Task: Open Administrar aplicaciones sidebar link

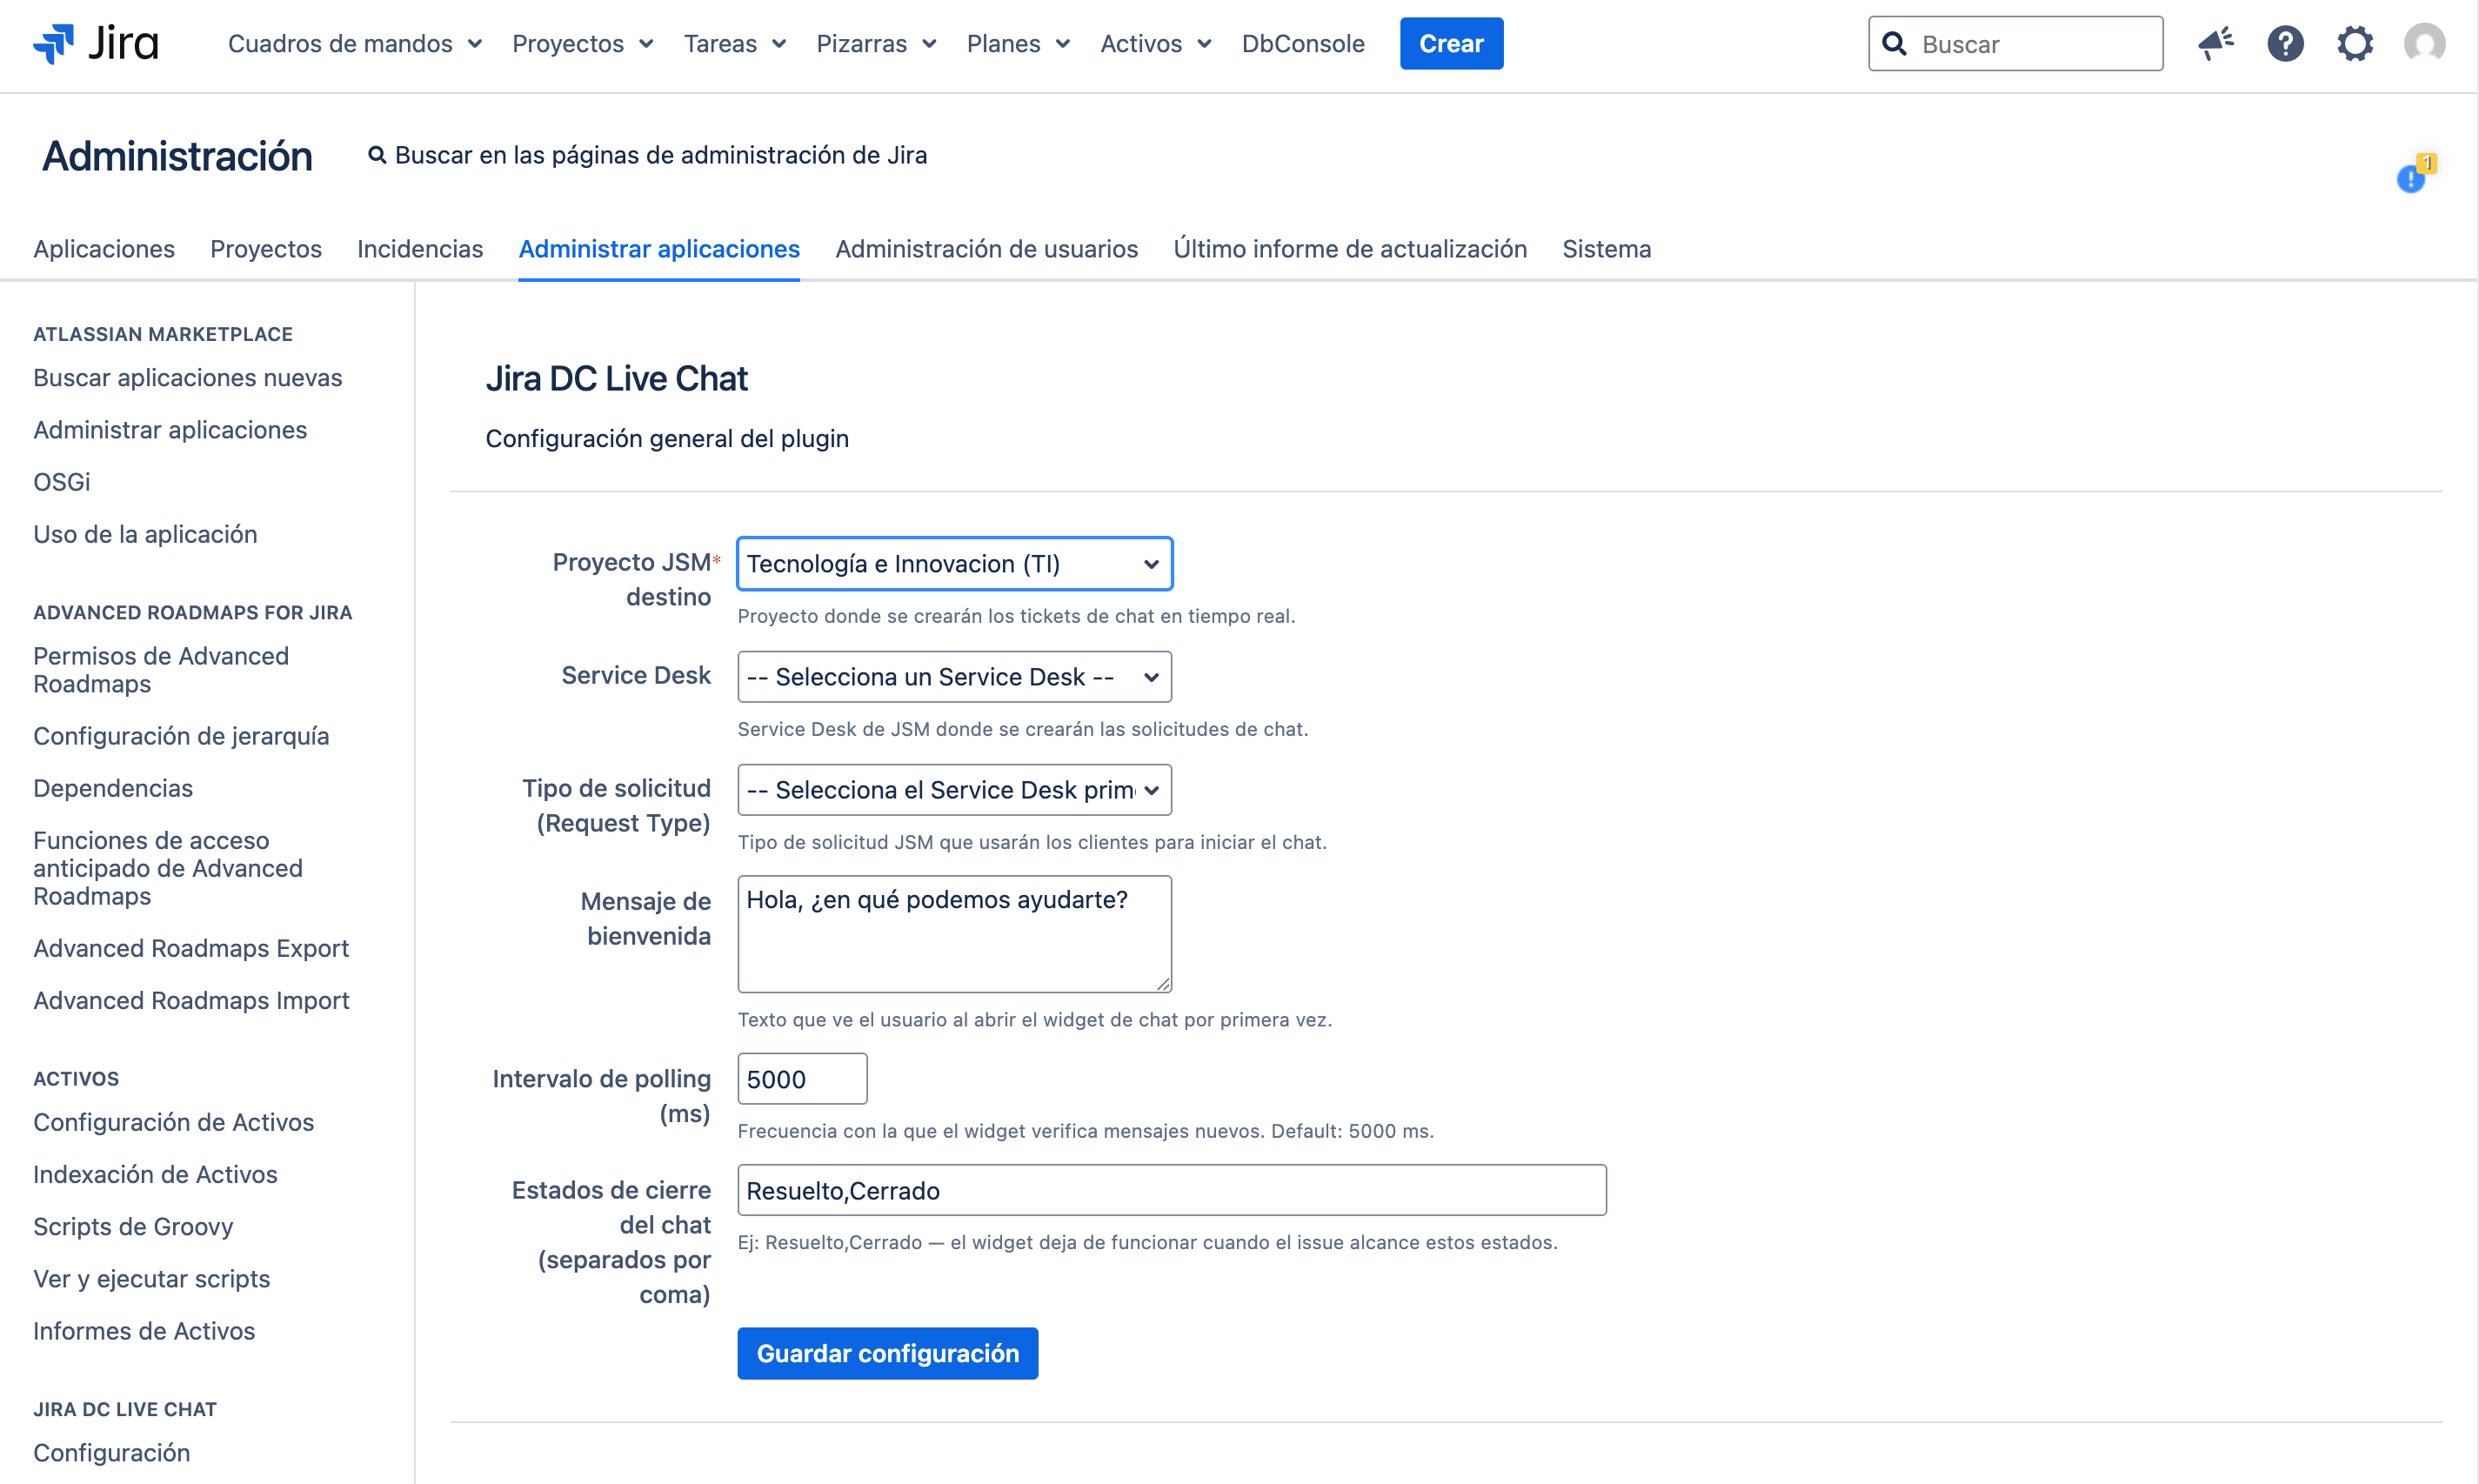Action: pyautogui.click(x=170, y=430)
